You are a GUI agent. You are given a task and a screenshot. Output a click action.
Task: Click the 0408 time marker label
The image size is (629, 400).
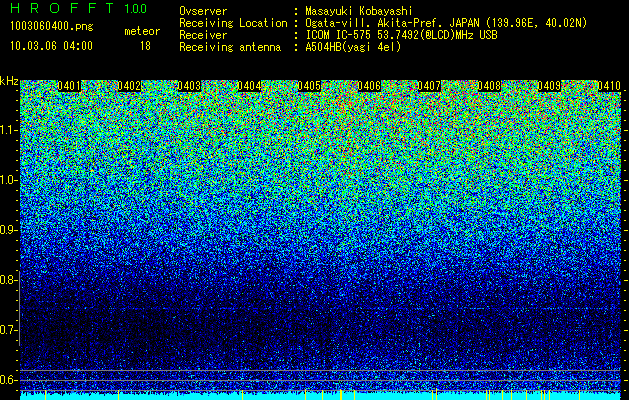(x=489, y=86)
